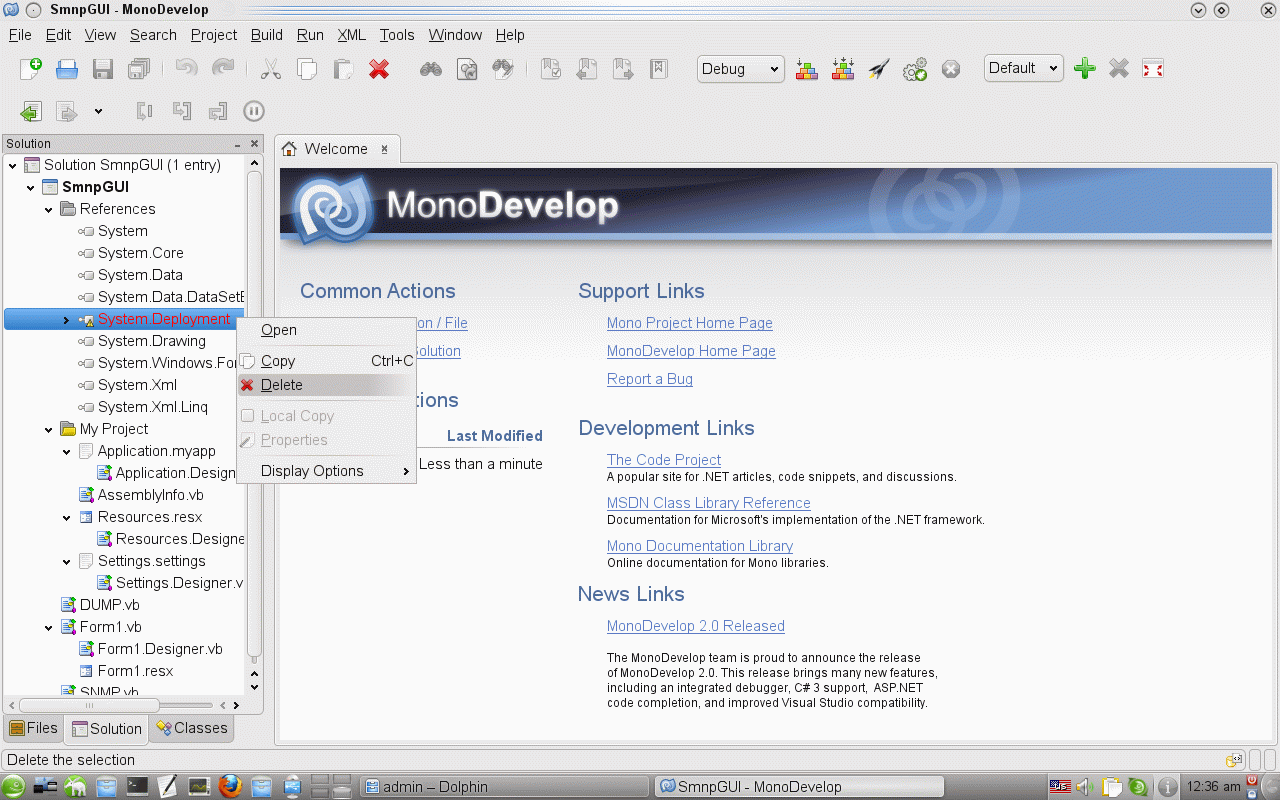
Task: Click the Report a Bug link
Action: 650,379
